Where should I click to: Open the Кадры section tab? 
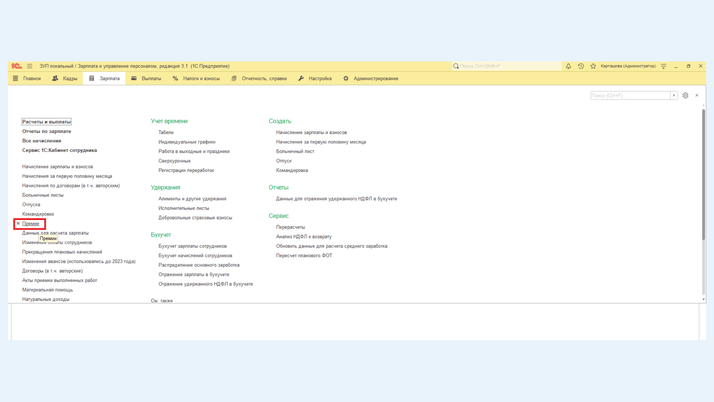(65, 78)
